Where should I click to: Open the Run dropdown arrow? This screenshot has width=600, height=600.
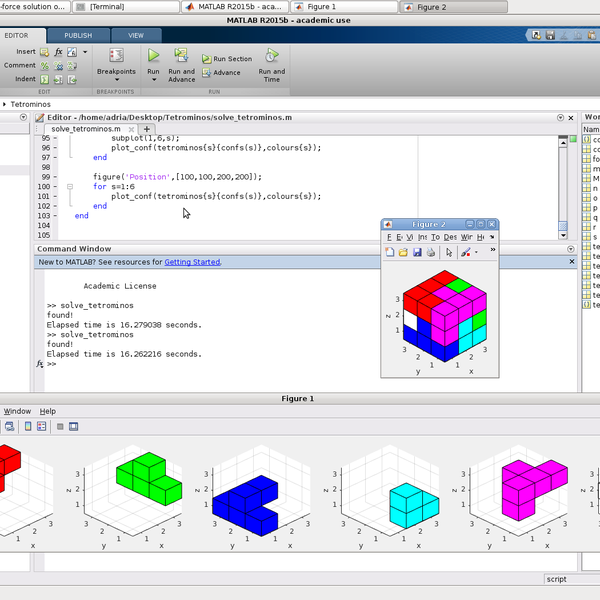(154, 80)
